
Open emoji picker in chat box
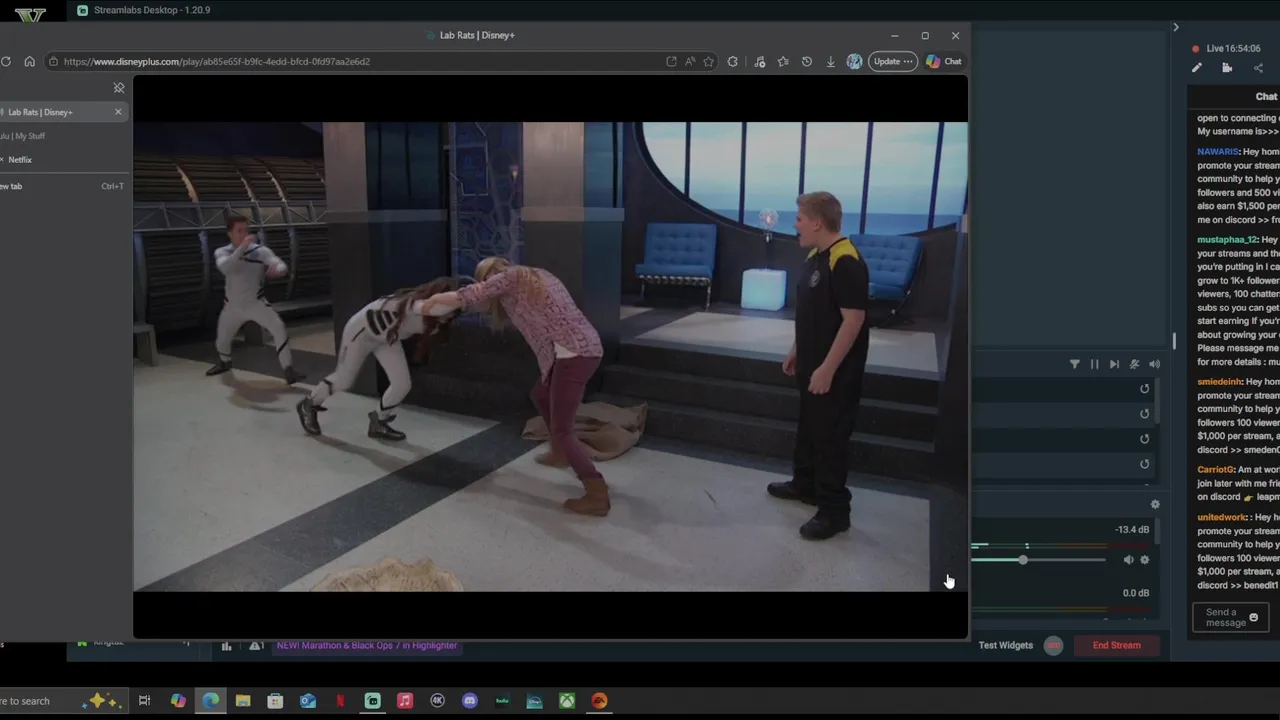(x=1254, y=618)
